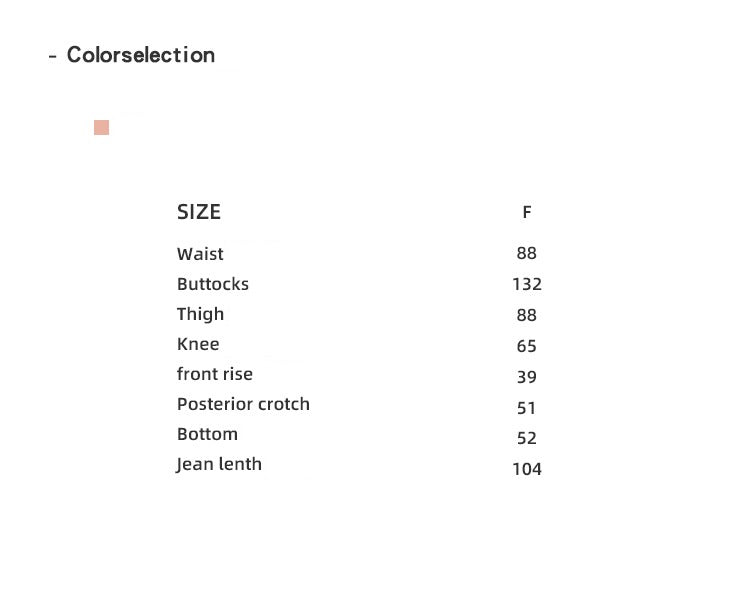Select the SIZE header label

tap(199, 212)
